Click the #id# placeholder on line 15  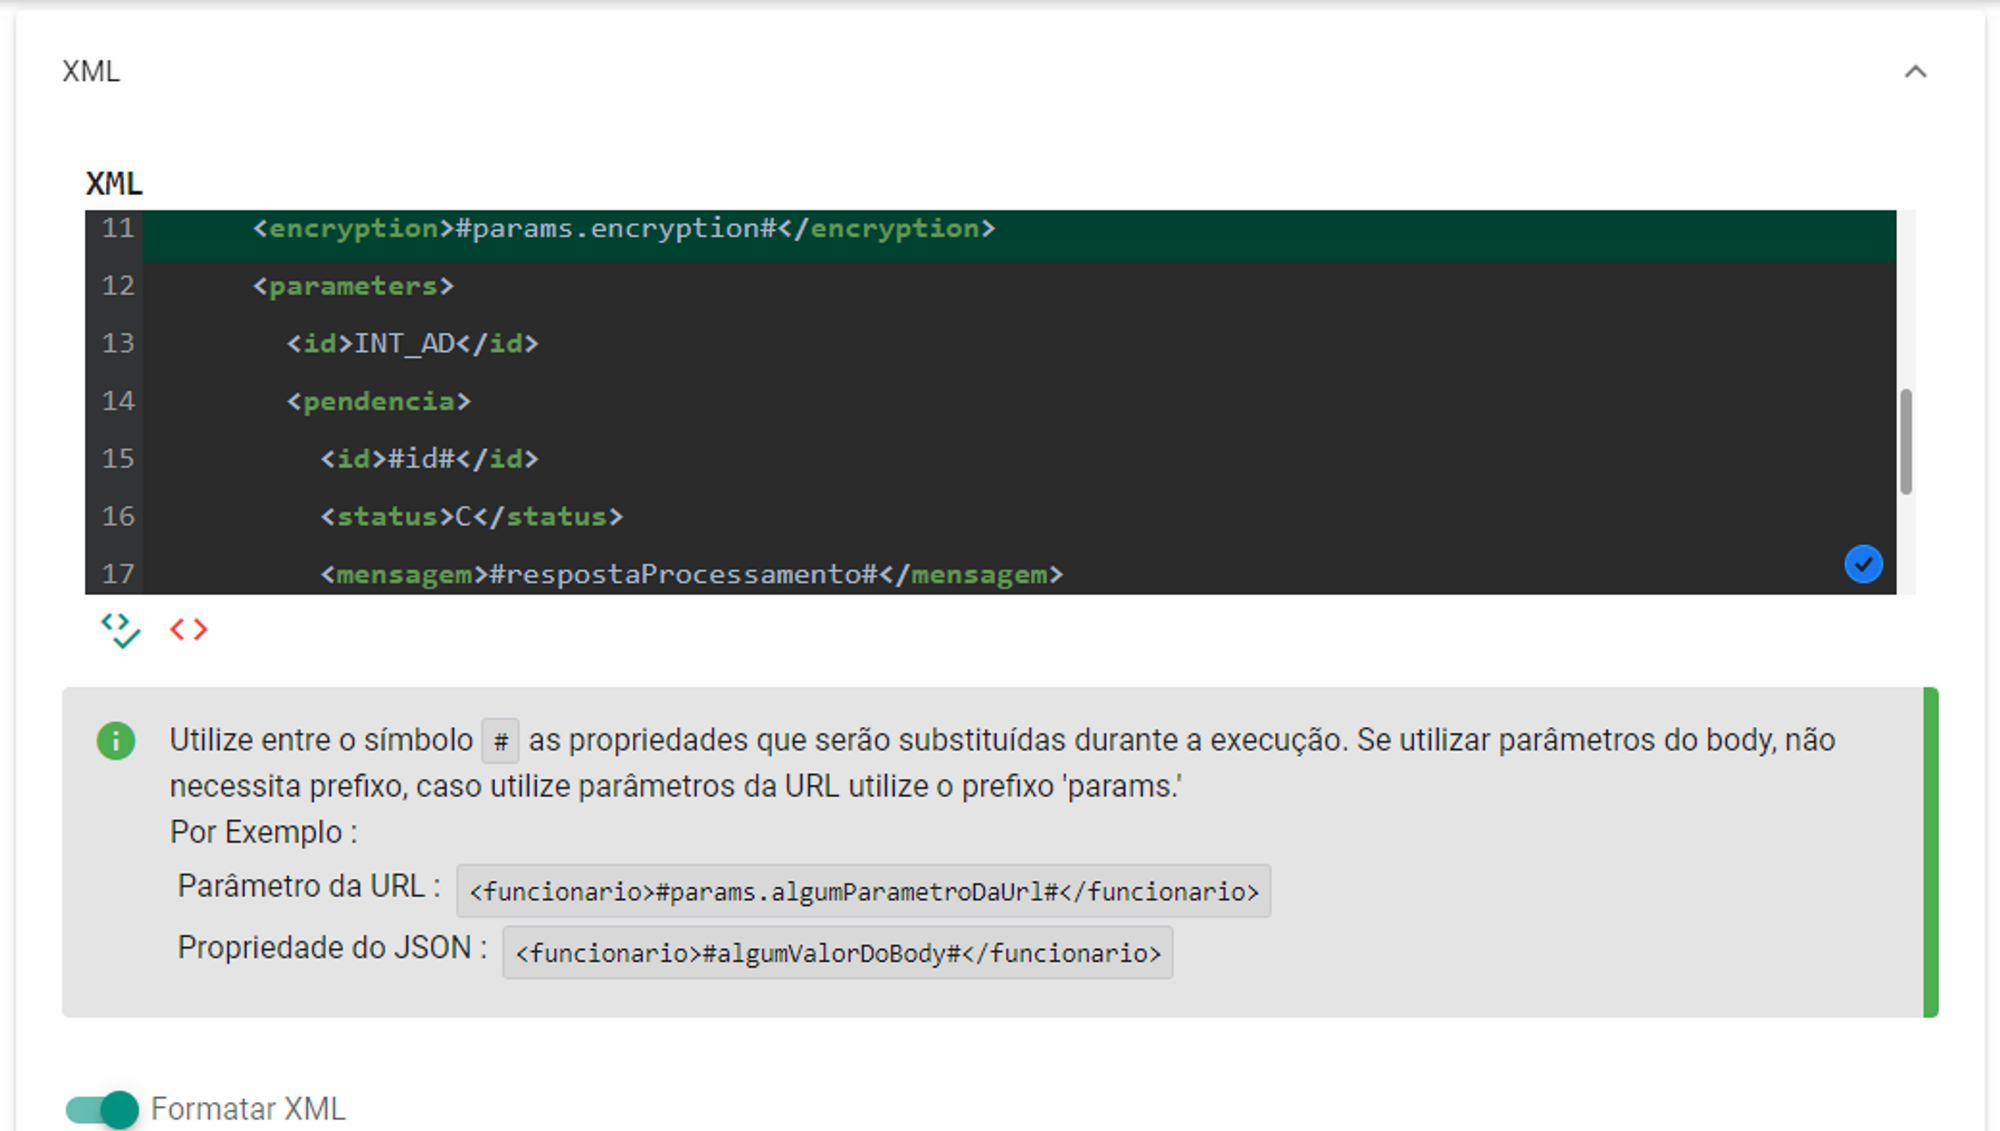(422, 459)
